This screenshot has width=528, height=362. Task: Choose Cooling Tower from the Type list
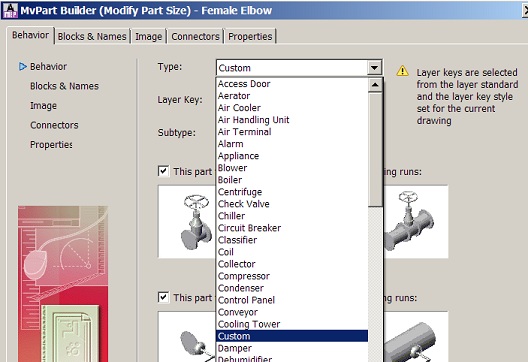click(292, 324)
